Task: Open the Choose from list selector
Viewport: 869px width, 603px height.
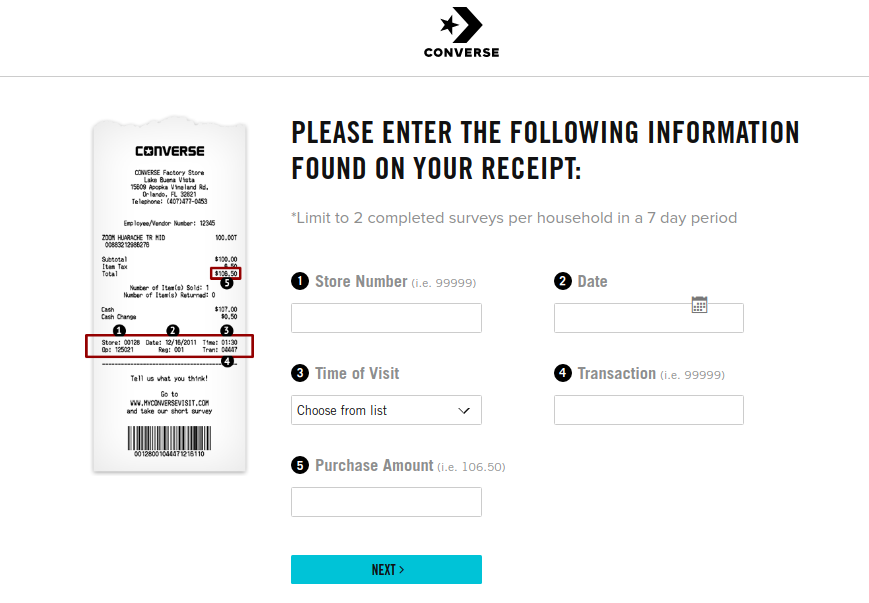Action: [x=386, y=410]
